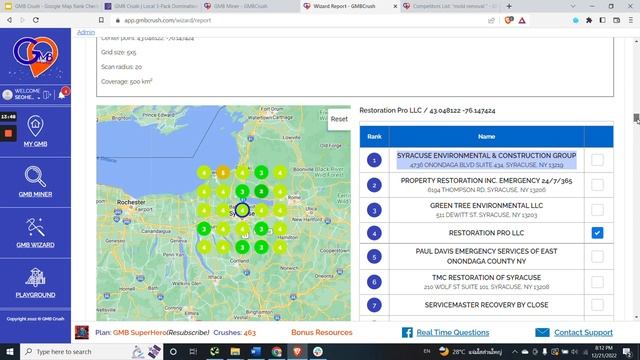
Task: Click the Windows taskbar search box
Action: 91,351
